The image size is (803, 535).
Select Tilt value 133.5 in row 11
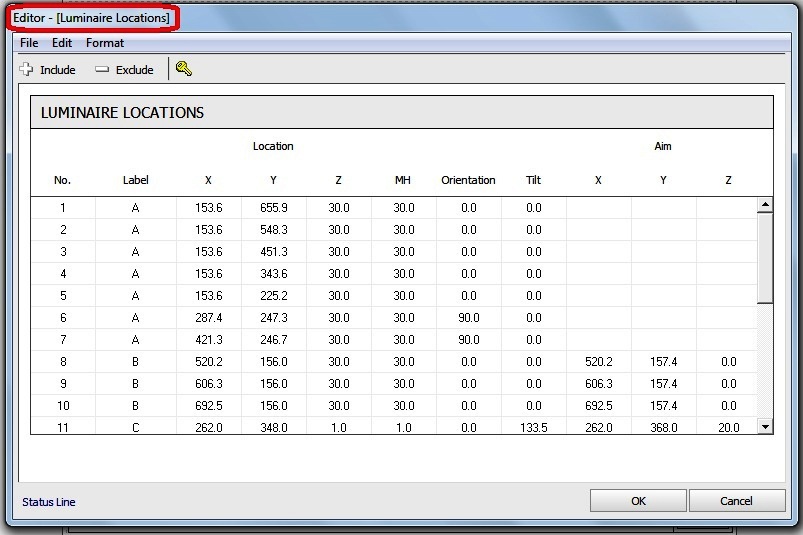pyautogui.click(x=534, y=427)
